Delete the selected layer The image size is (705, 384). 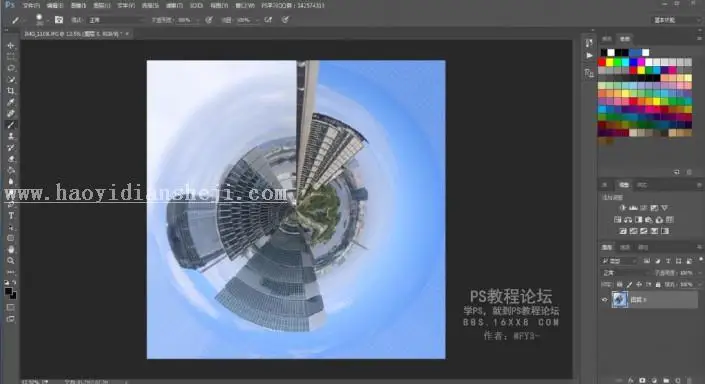click(x=690, y=380)
